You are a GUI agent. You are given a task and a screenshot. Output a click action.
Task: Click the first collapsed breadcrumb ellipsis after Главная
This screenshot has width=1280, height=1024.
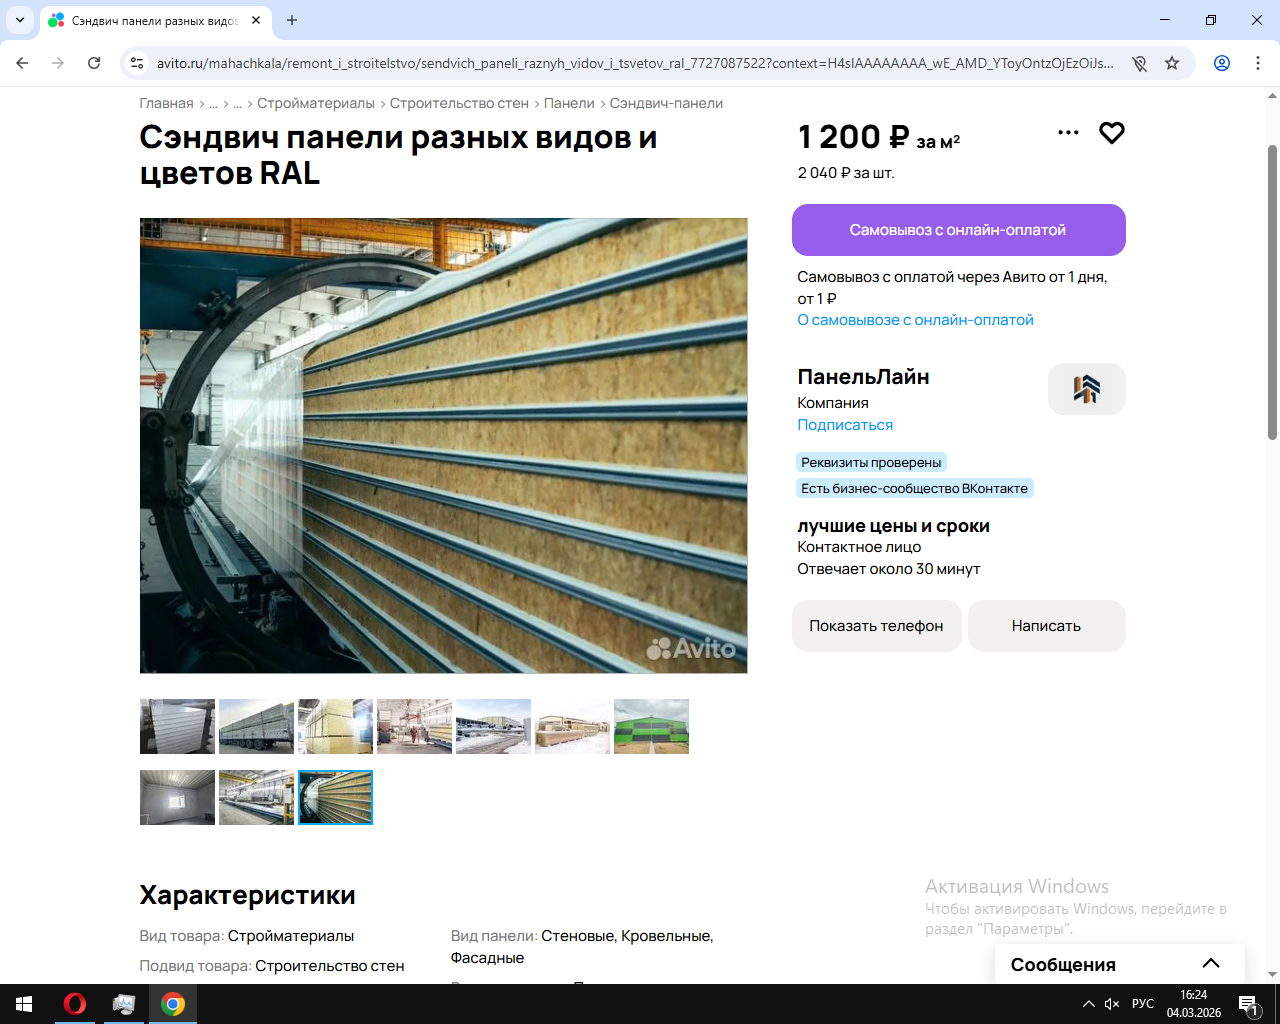213,104
